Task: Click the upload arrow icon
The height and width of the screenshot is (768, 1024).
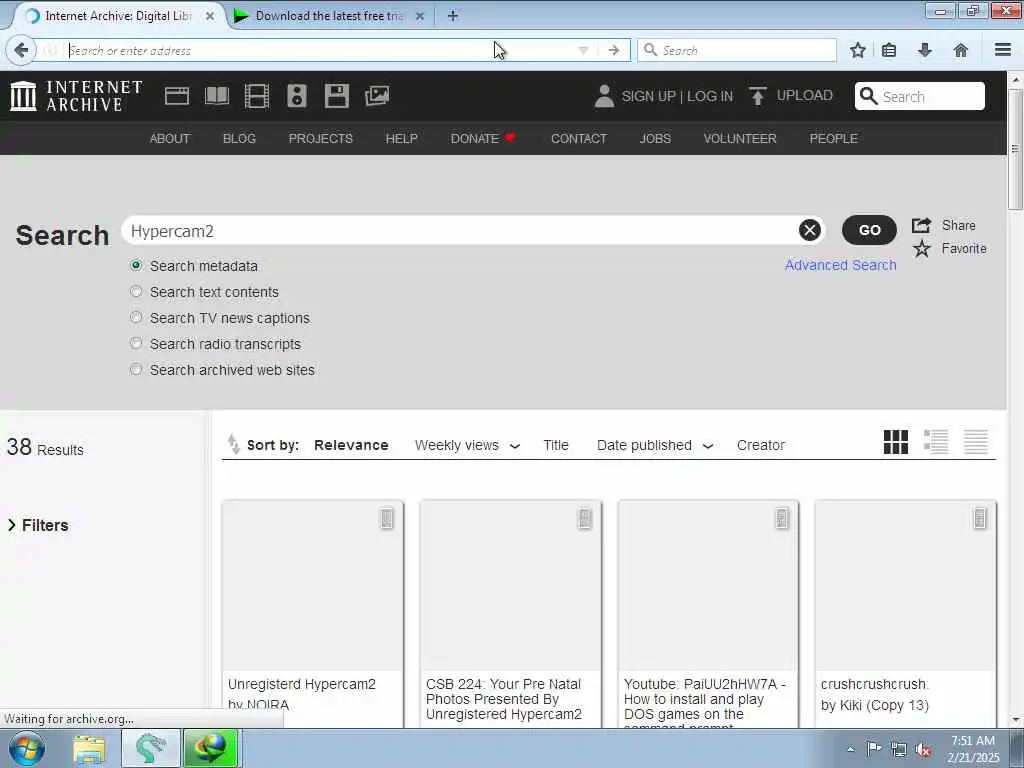Action: (758, 96)
